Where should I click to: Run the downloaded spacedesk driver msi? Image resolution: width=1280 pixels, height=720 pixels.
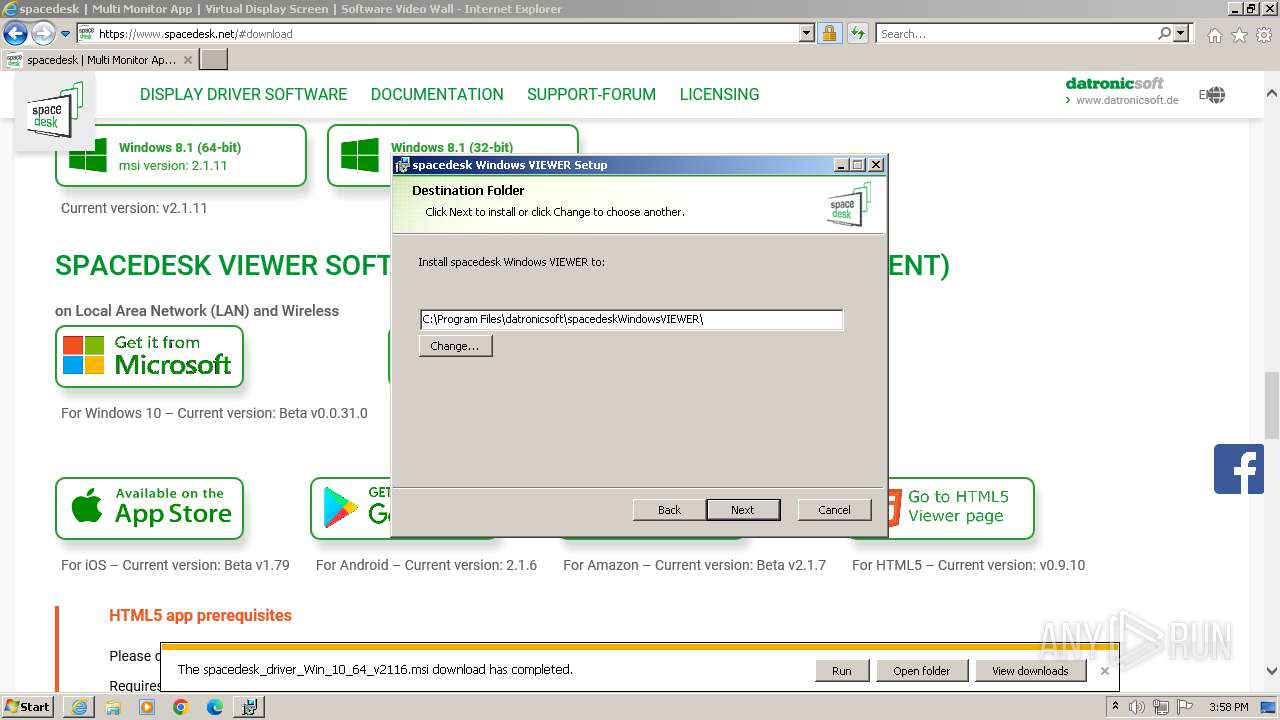tap(842, 671)
